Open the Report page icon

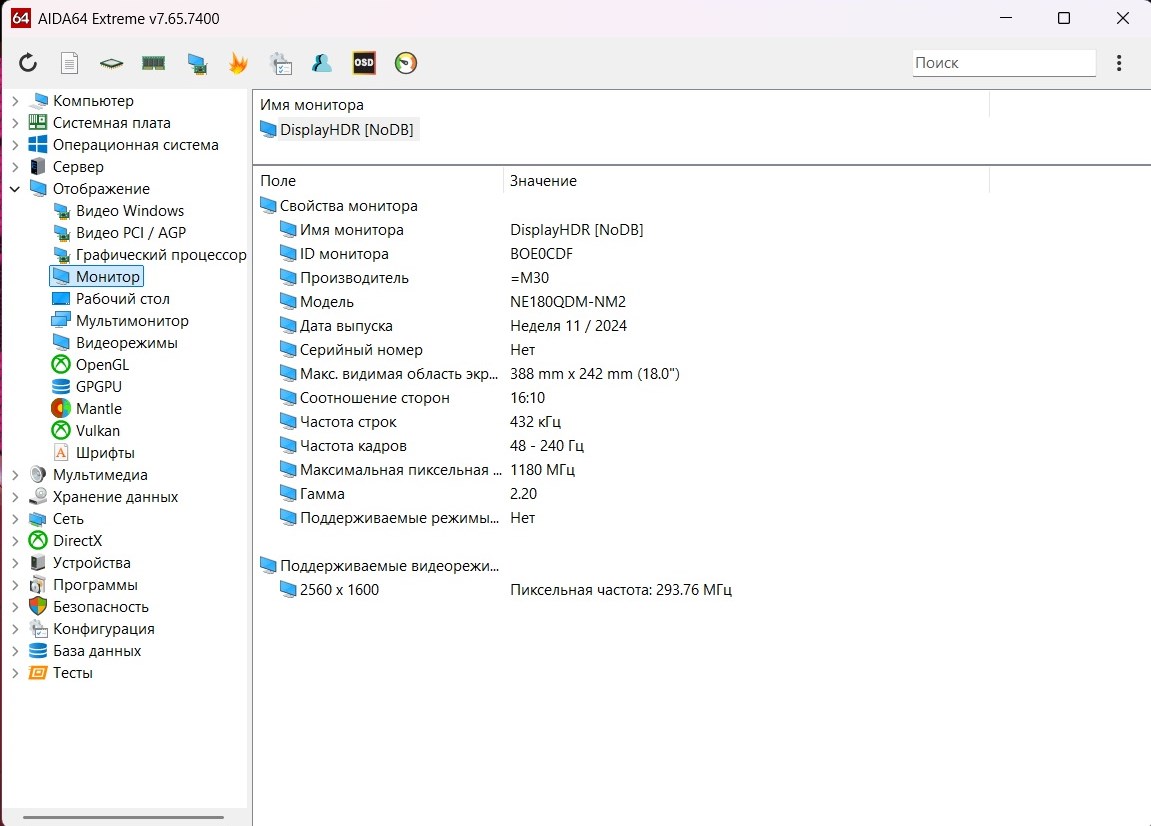[69, 63]
